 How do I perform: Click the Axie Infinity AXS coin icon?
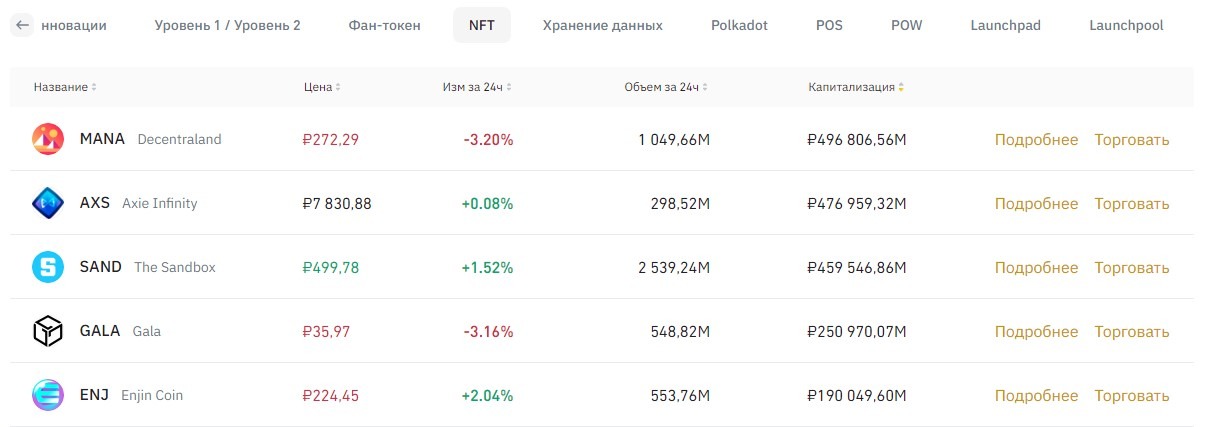pos(47,203)
